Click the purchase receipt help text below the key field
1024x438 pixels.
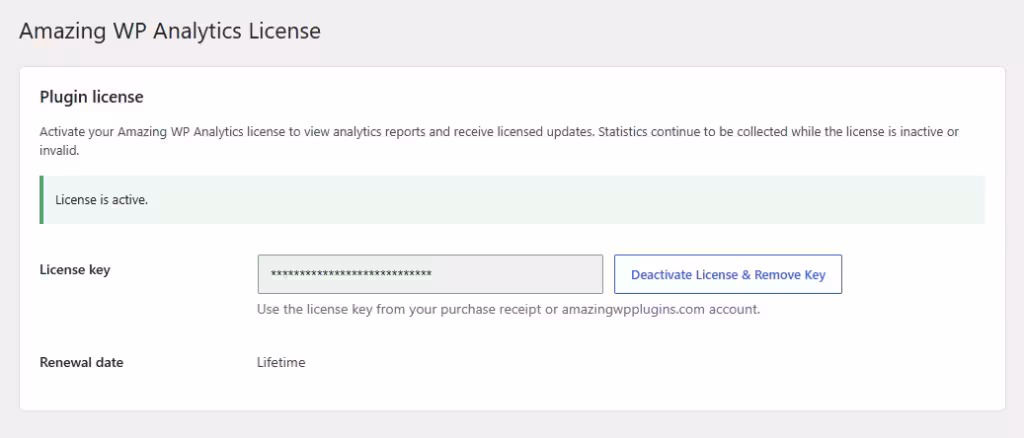coord(509,309)
